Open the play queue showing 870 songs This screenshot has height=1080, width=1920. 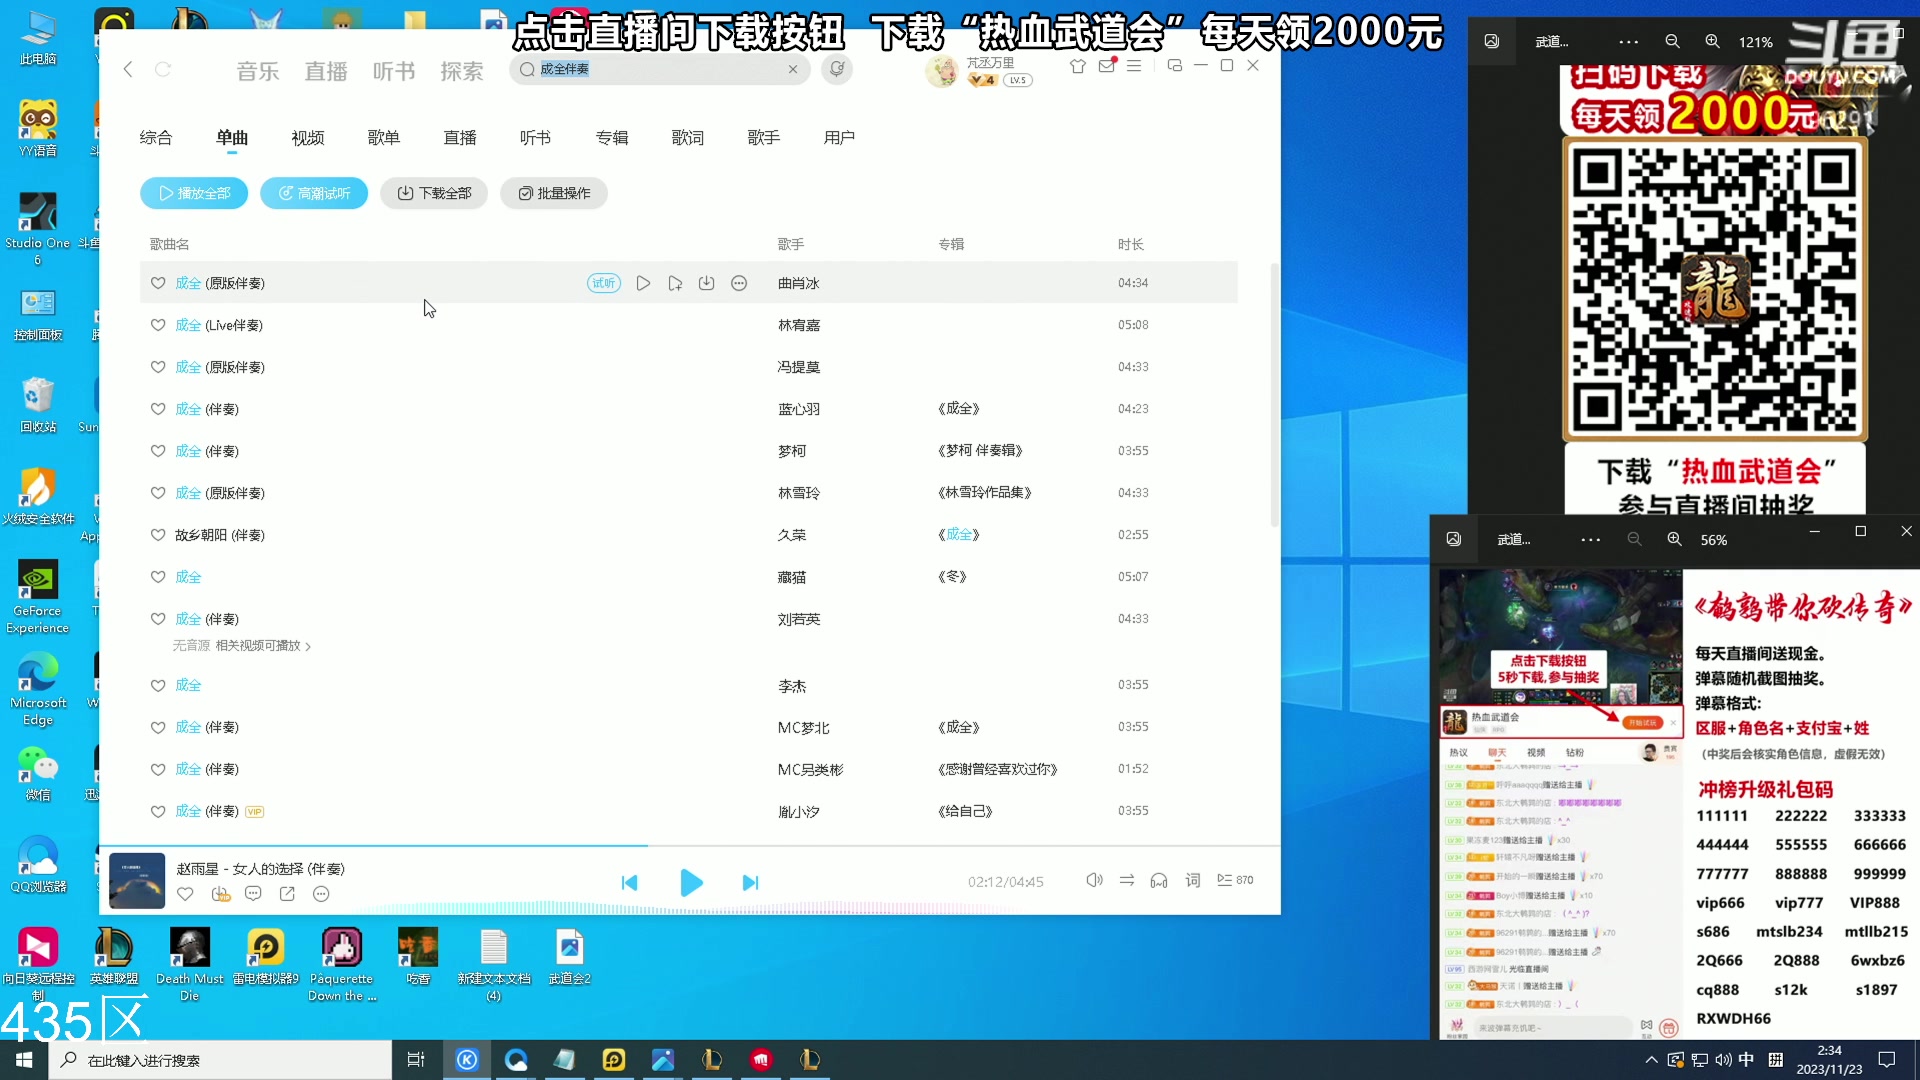[x=1226, y=880]
